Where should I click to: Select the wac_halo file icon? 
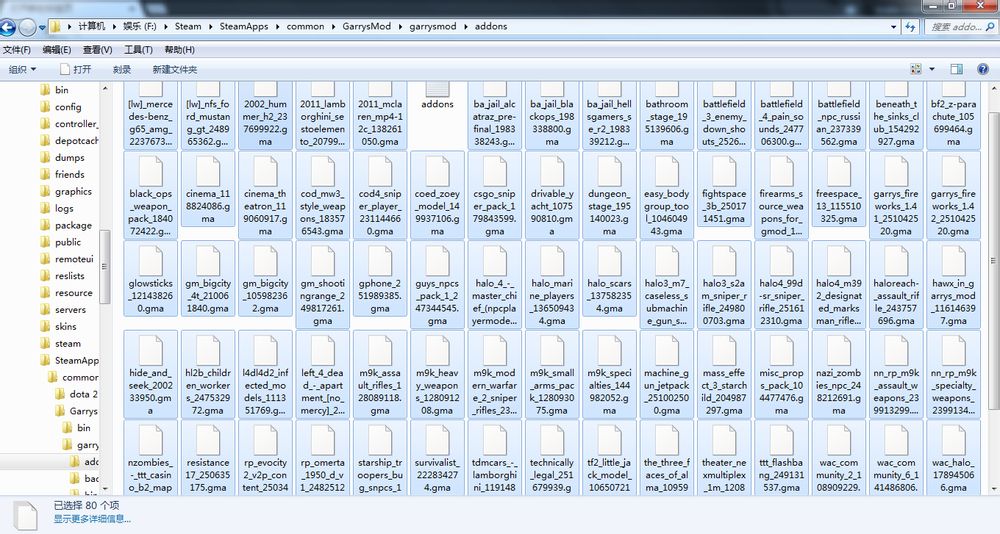coord(953,440)
